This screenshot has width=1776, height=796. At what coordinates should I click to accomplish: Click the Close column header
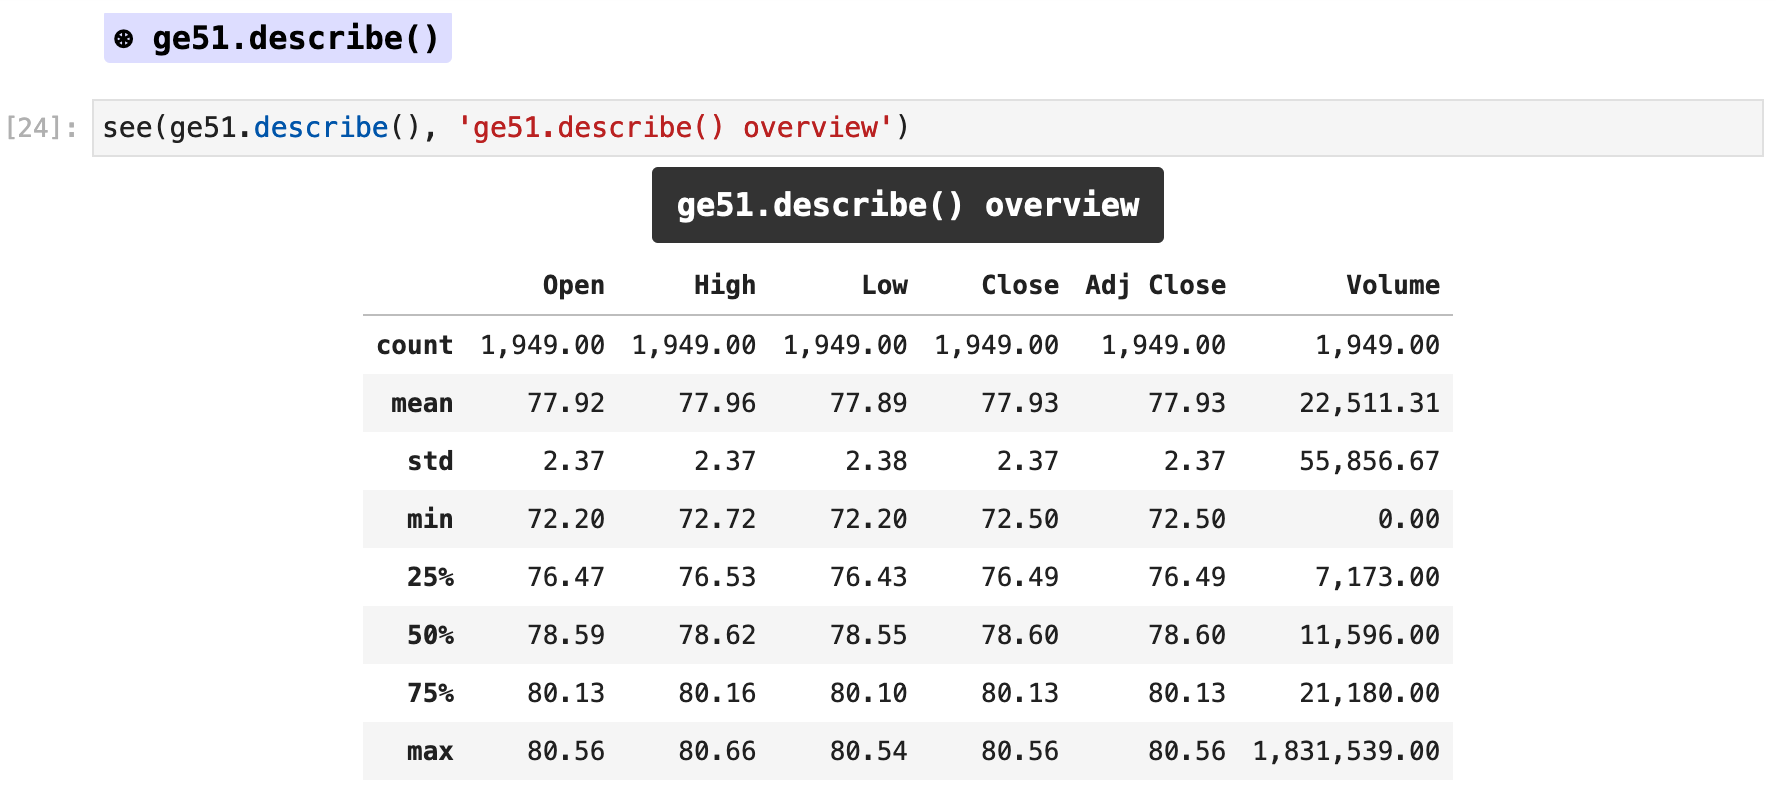[1020, 285]
